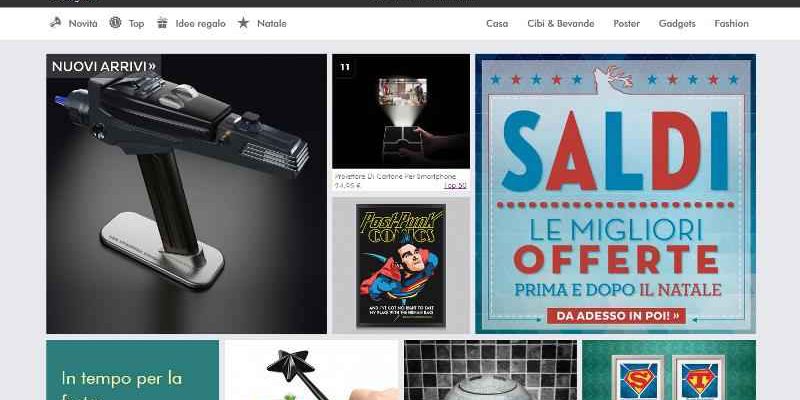Open the Star Trek phaser product image
Image resolution: width=800 pixels, height=400 pixels.
click(186, 194)
